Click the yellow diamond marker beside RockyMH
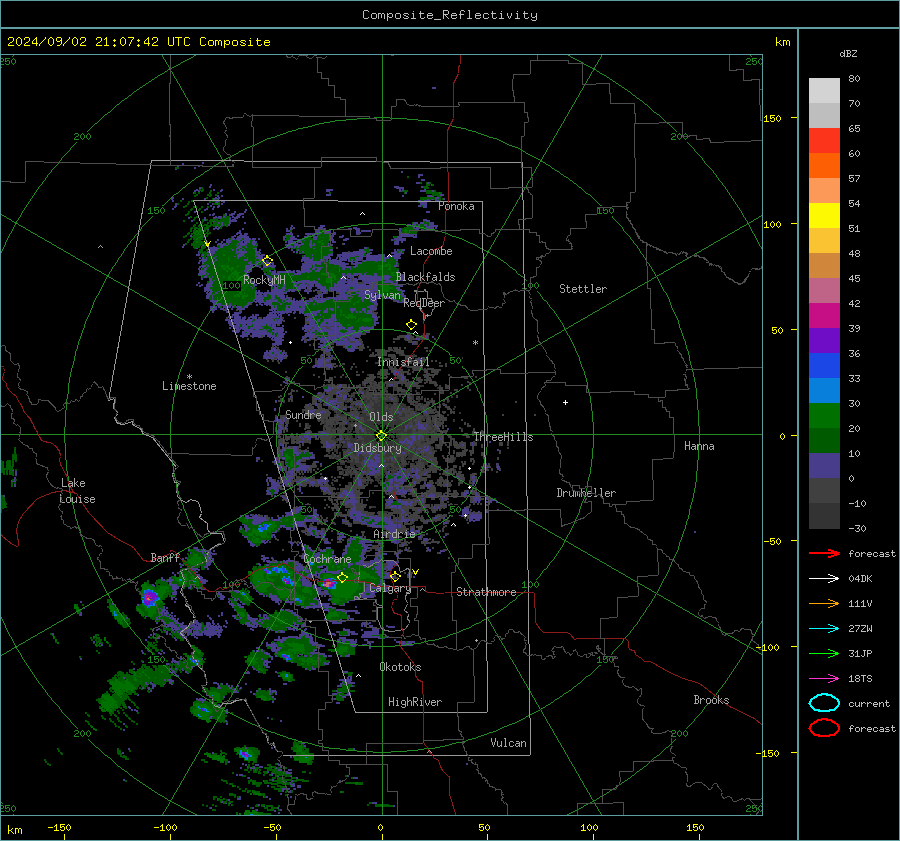900x841 pixels. 267,261
